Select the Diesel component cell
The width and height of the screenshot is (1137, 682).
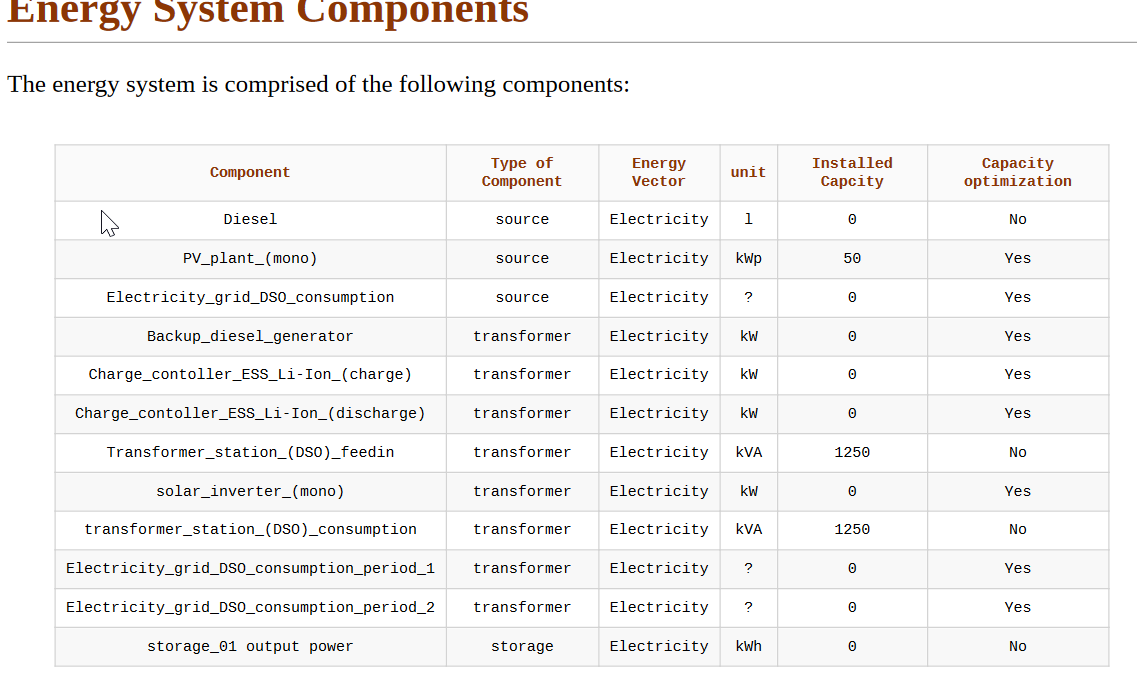(250, 220)
